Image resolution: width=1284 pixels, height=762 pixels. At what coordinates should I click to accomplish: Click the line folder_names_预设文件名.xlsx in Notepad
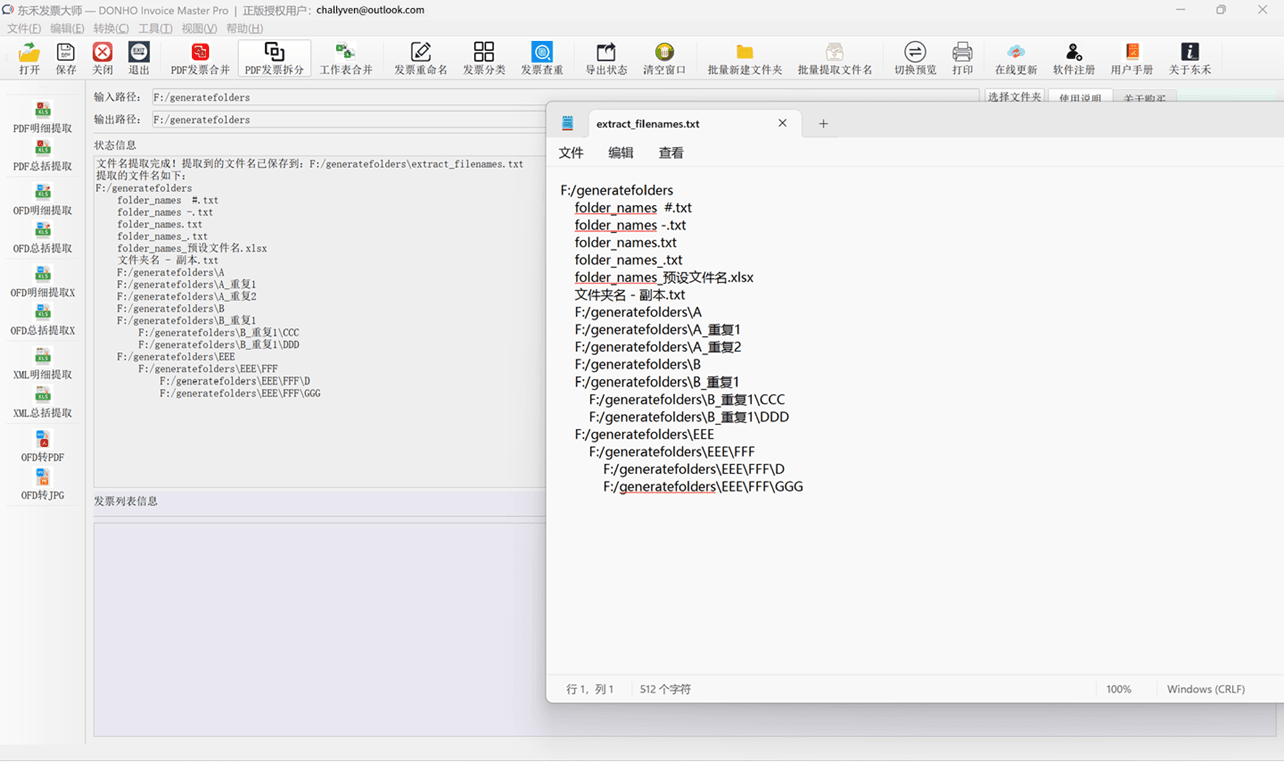pyautogui.click(x=664, y=277)
